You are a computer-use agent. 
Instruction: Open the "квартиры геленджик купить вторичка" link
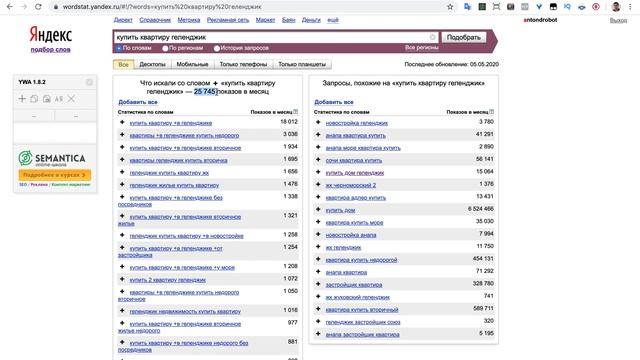coord(178,160)
